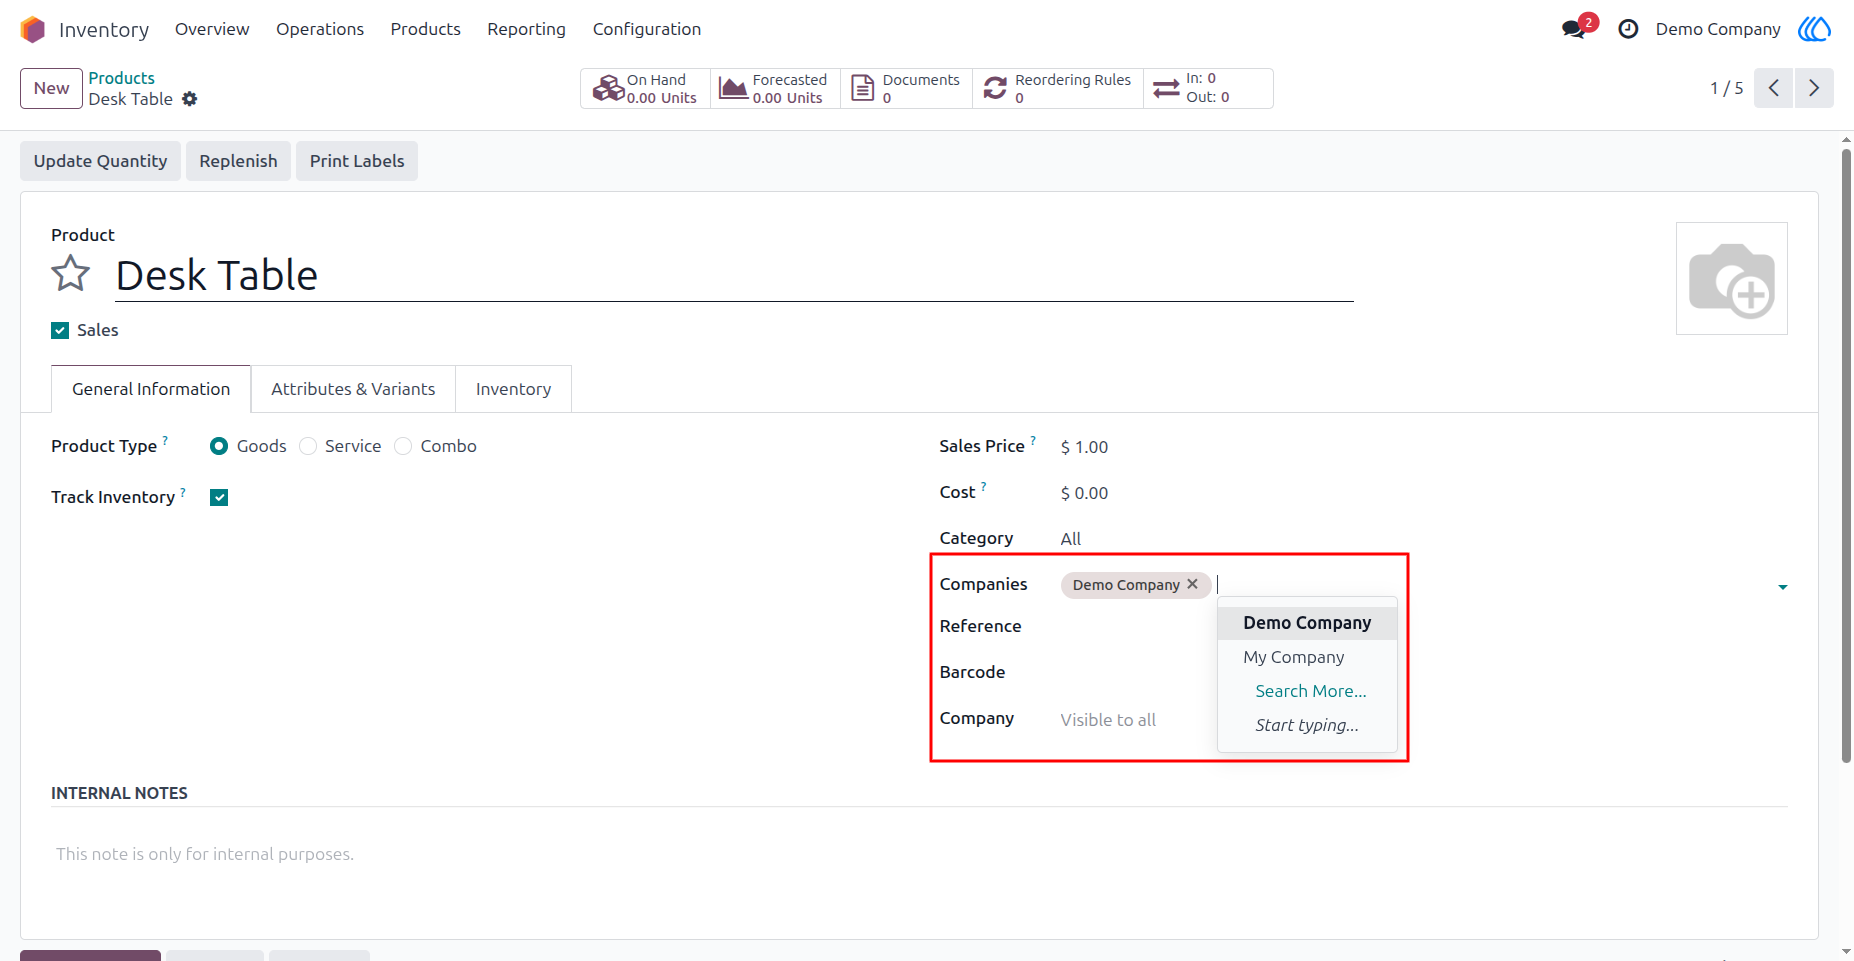Mark Desk Table as favorite star
The height and width of the screenshot is (961, 1854).
(71, 274)
